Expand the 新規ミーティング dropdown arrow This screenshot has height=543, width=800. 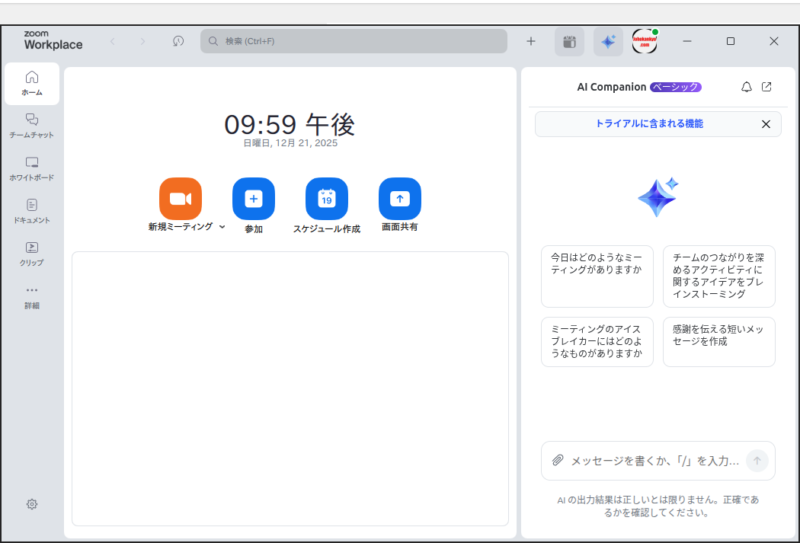pos(222,227)
